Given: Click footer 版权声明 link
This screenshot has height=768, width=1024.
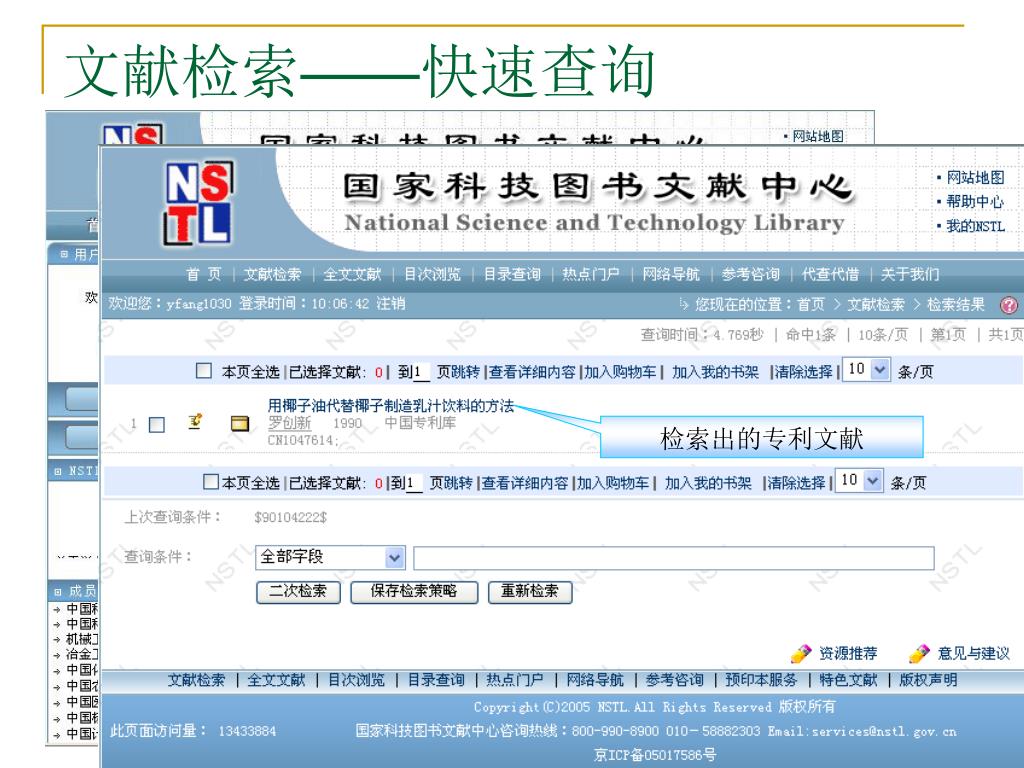Looking at the screenshot, I should tap(928, 680).
